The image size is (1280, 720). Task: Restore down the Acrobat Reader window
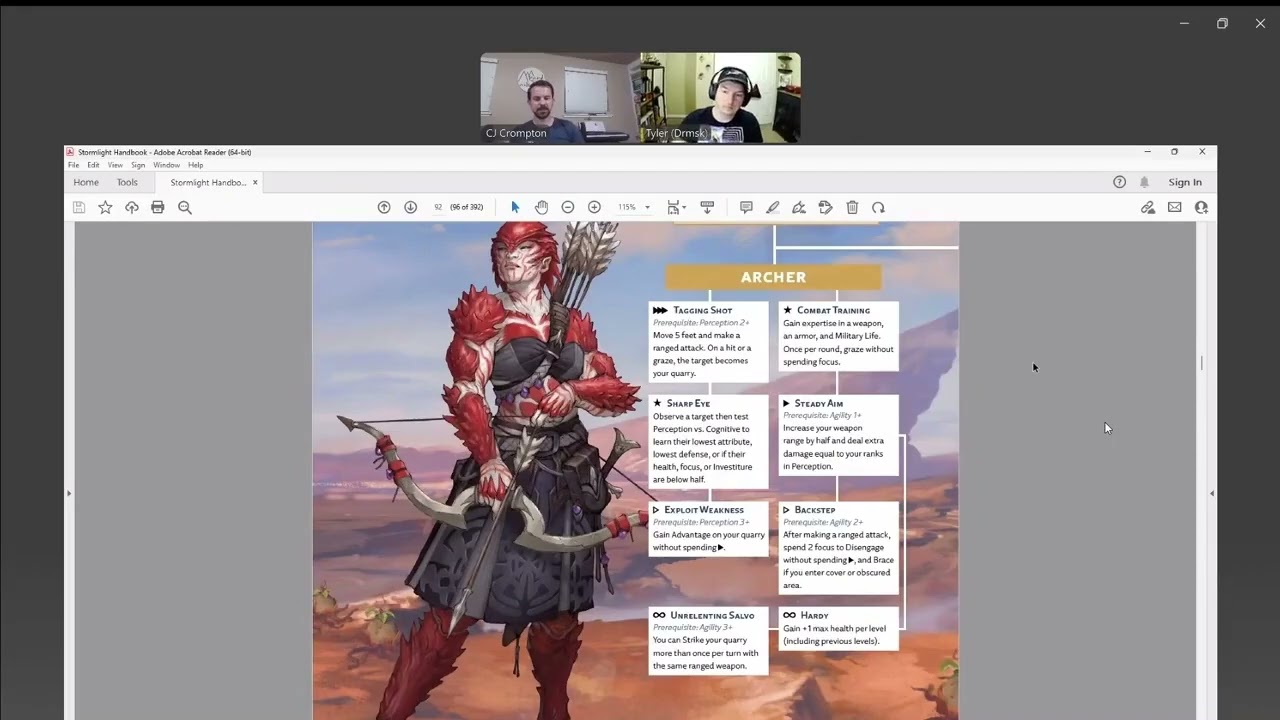[x=1174, y=152]
